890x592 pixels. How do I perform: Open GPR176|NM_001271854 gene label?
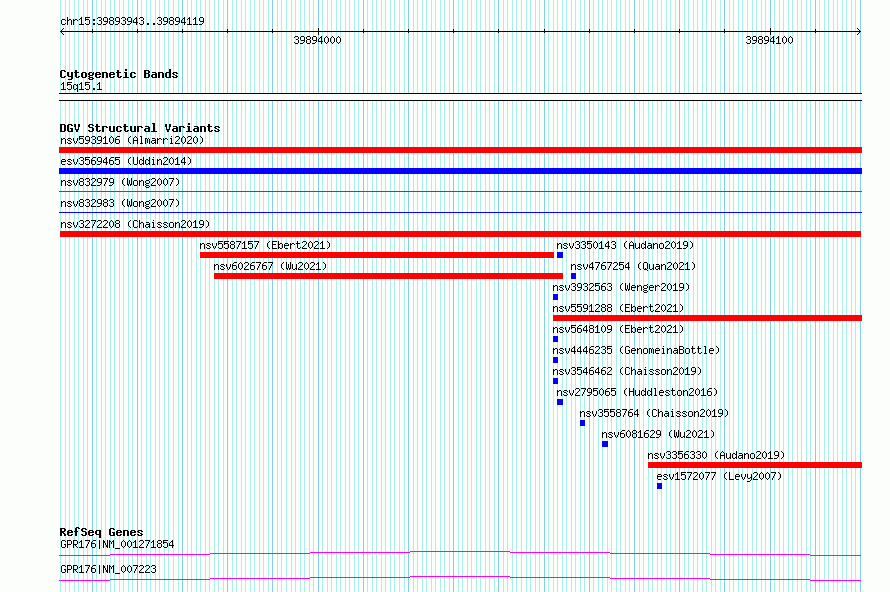click(117, 544)
